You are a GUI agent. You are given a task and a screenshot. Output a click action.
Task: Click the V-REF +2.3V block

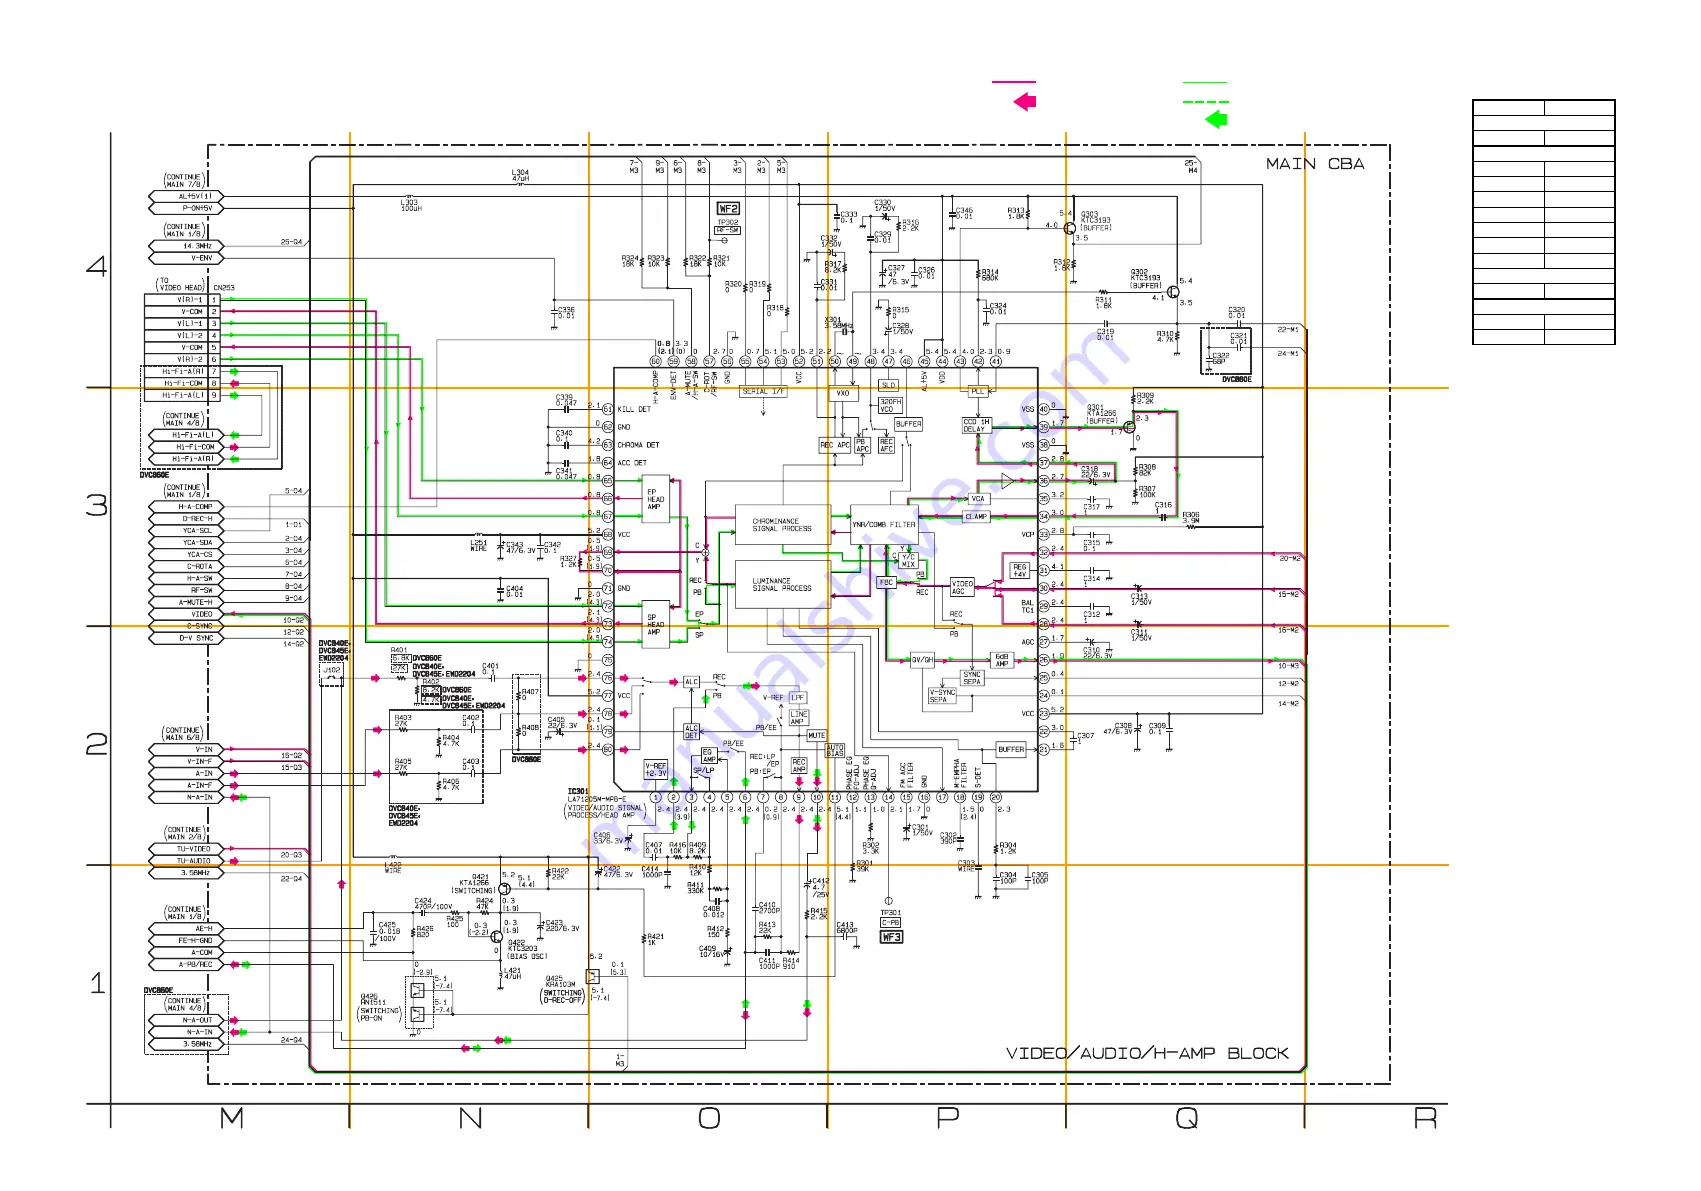656,769
